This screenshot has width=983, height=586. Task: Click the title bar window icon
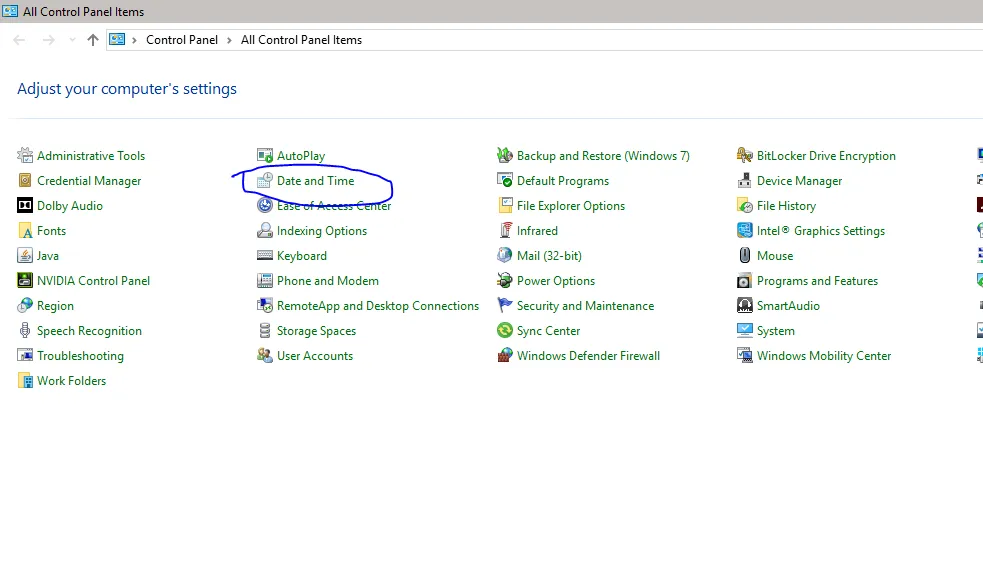pyautogui.click(x=10, y=11)
